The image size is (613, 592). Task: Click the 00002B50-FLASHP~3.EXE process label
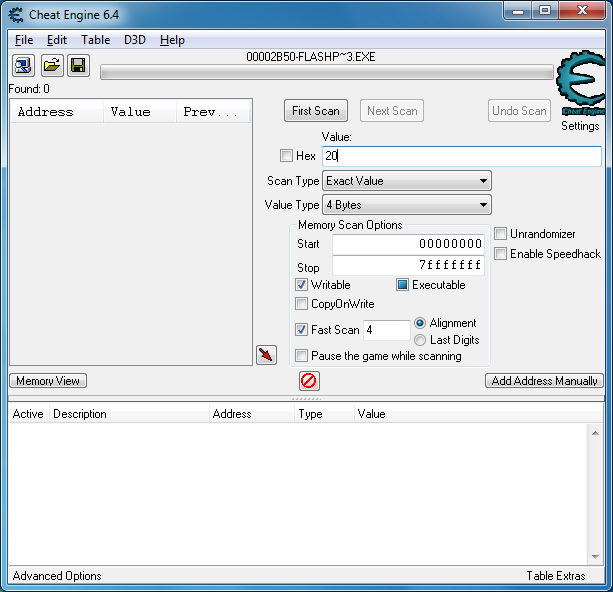[x=311, y=57]
